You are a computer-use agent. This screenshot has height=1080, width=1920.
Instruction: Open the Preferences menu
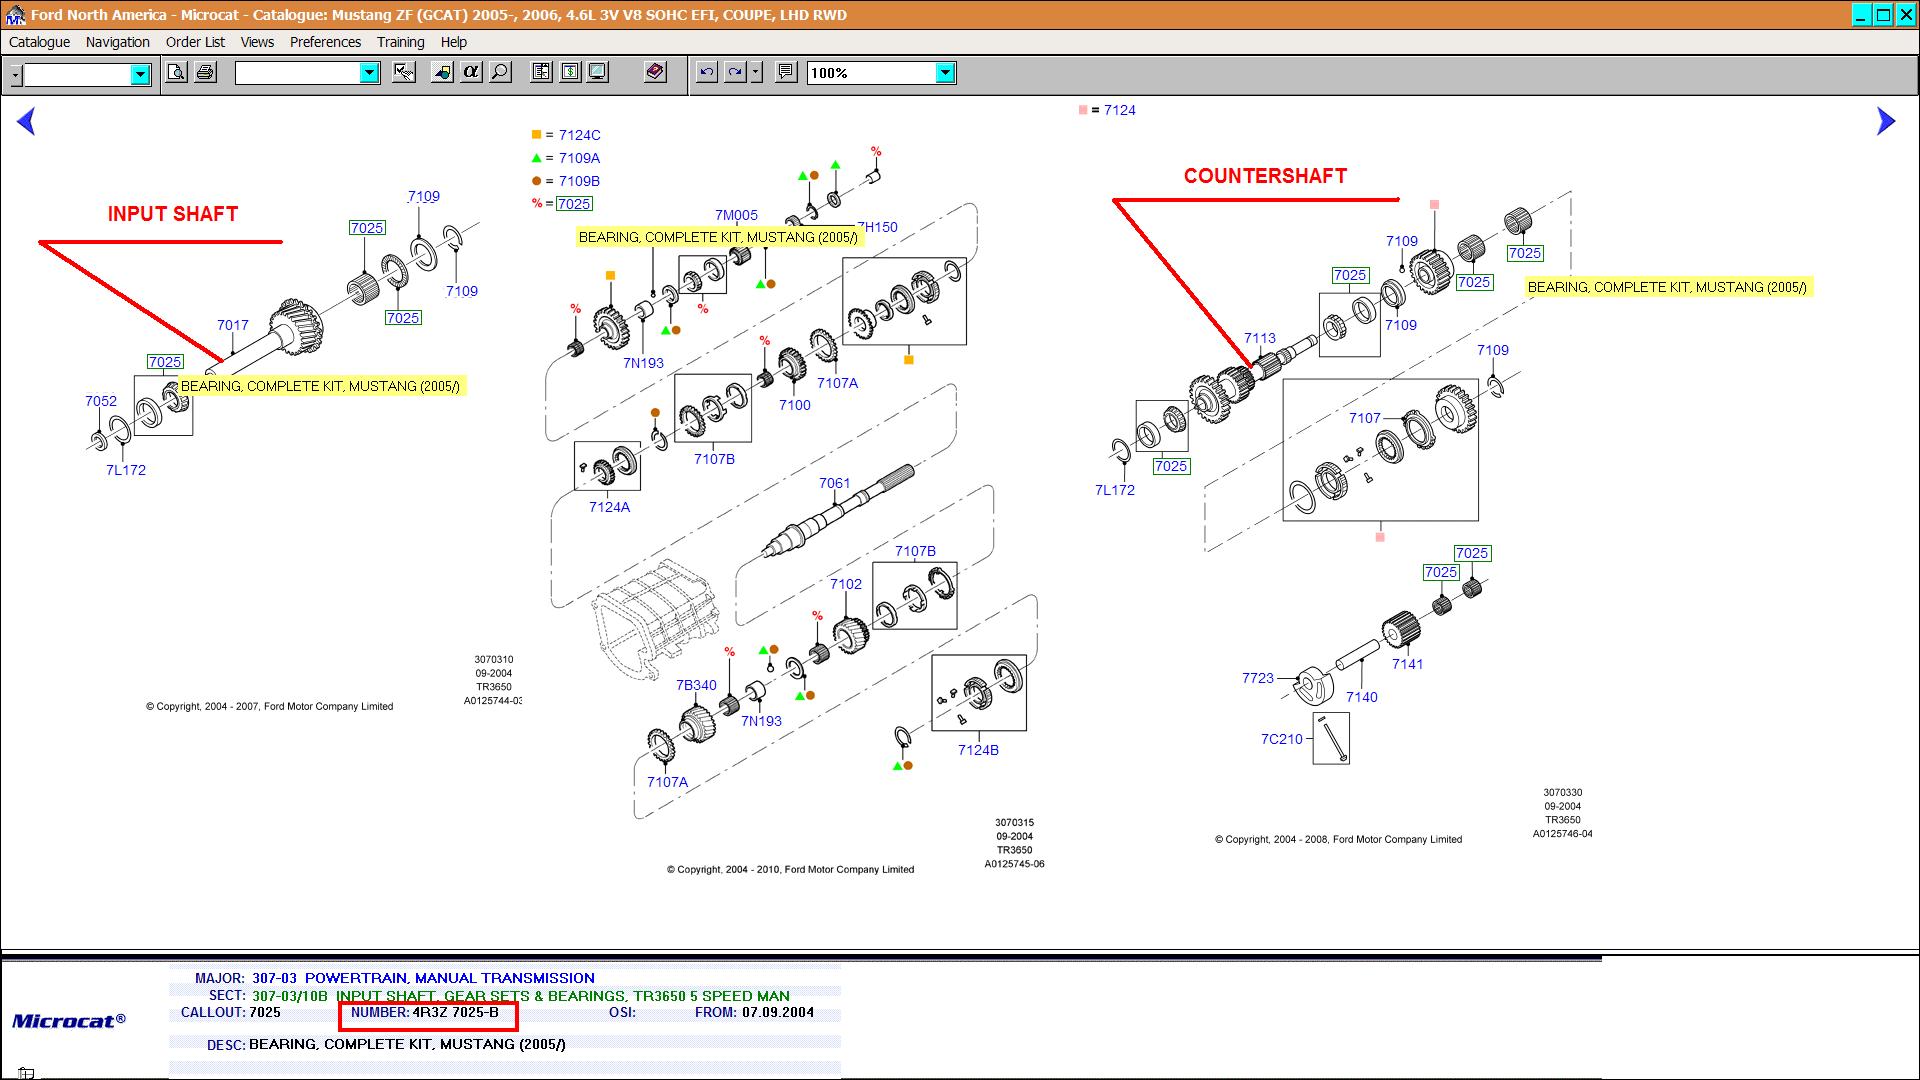(325, 42)
